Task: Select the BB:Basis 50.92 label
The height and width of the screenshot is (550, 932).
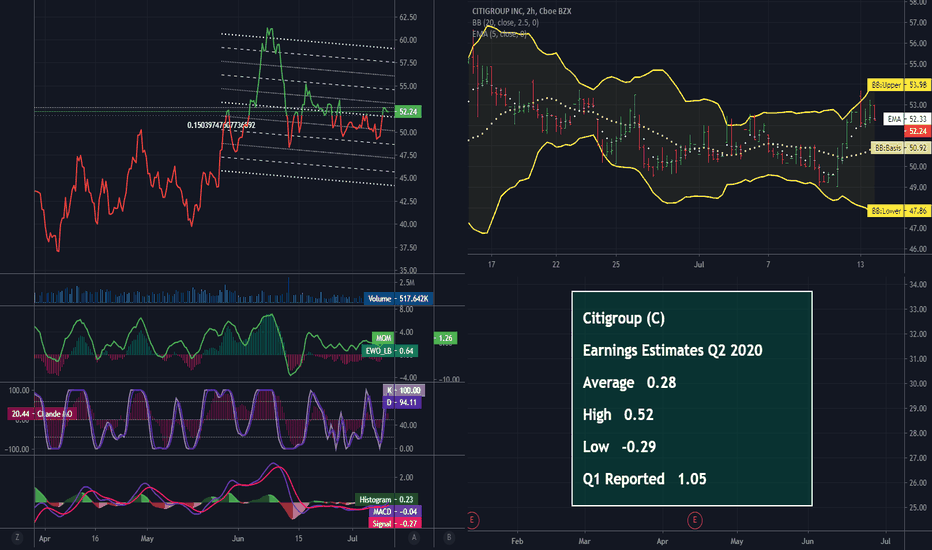Action: click(x=899, y=147)
